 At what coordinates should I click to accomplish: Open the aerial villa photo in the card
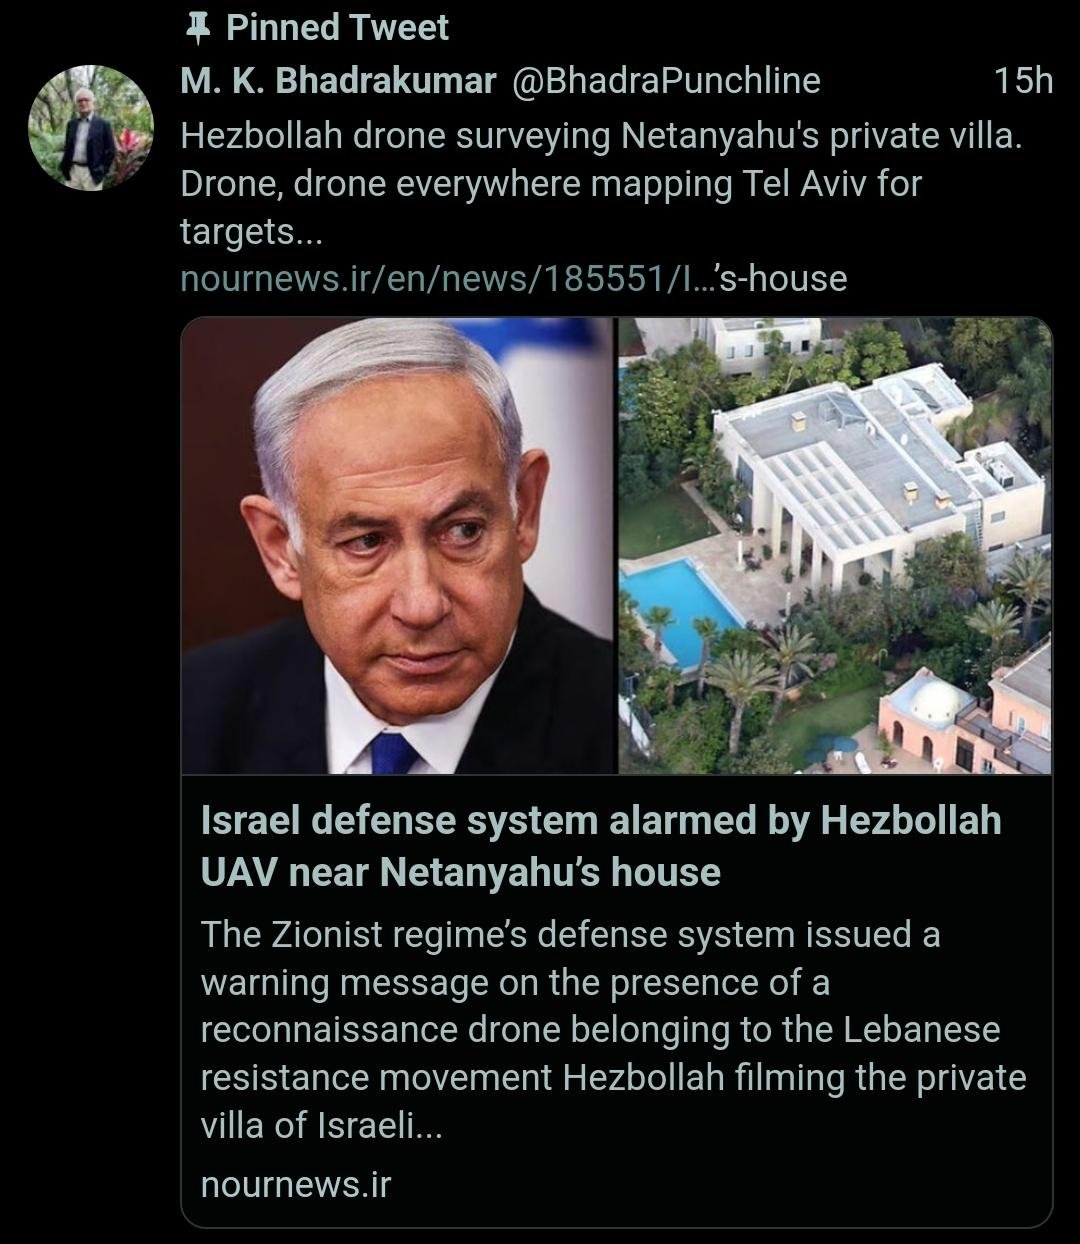click(x=835, y=546)
